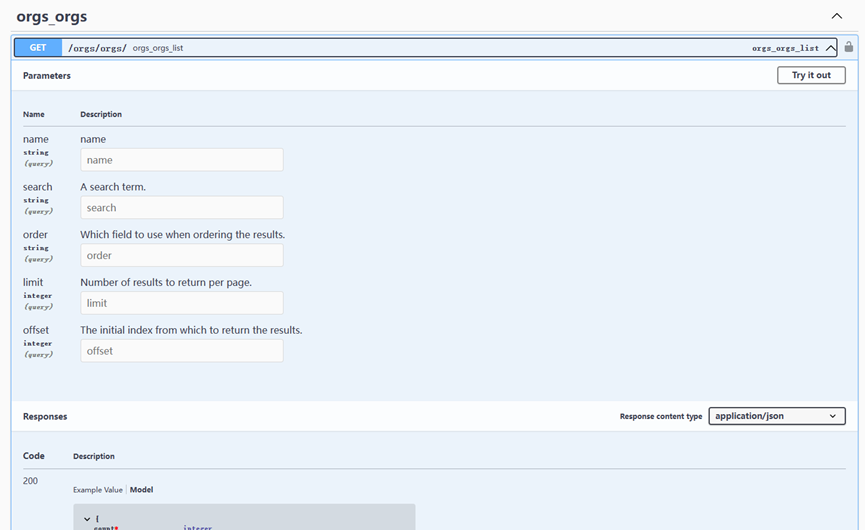Switch to the Example Value tab
The image size is (865, 530).
tap(97, 490)
